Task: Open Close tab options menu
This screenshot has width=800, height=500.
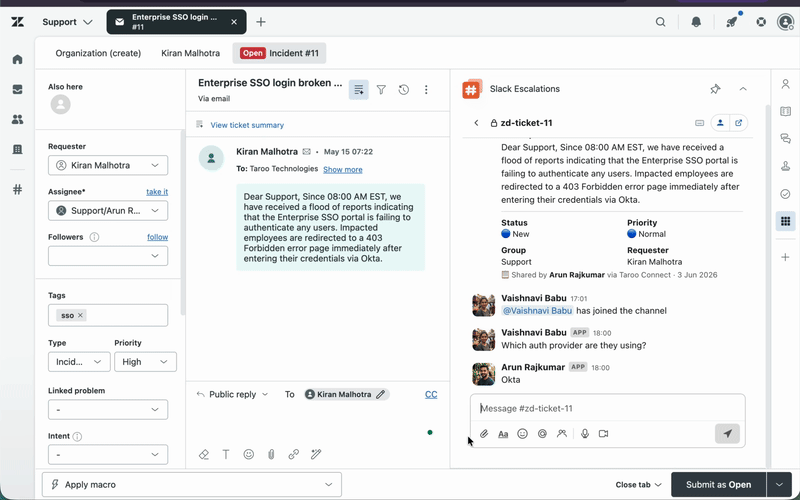Action: point(638,485)
